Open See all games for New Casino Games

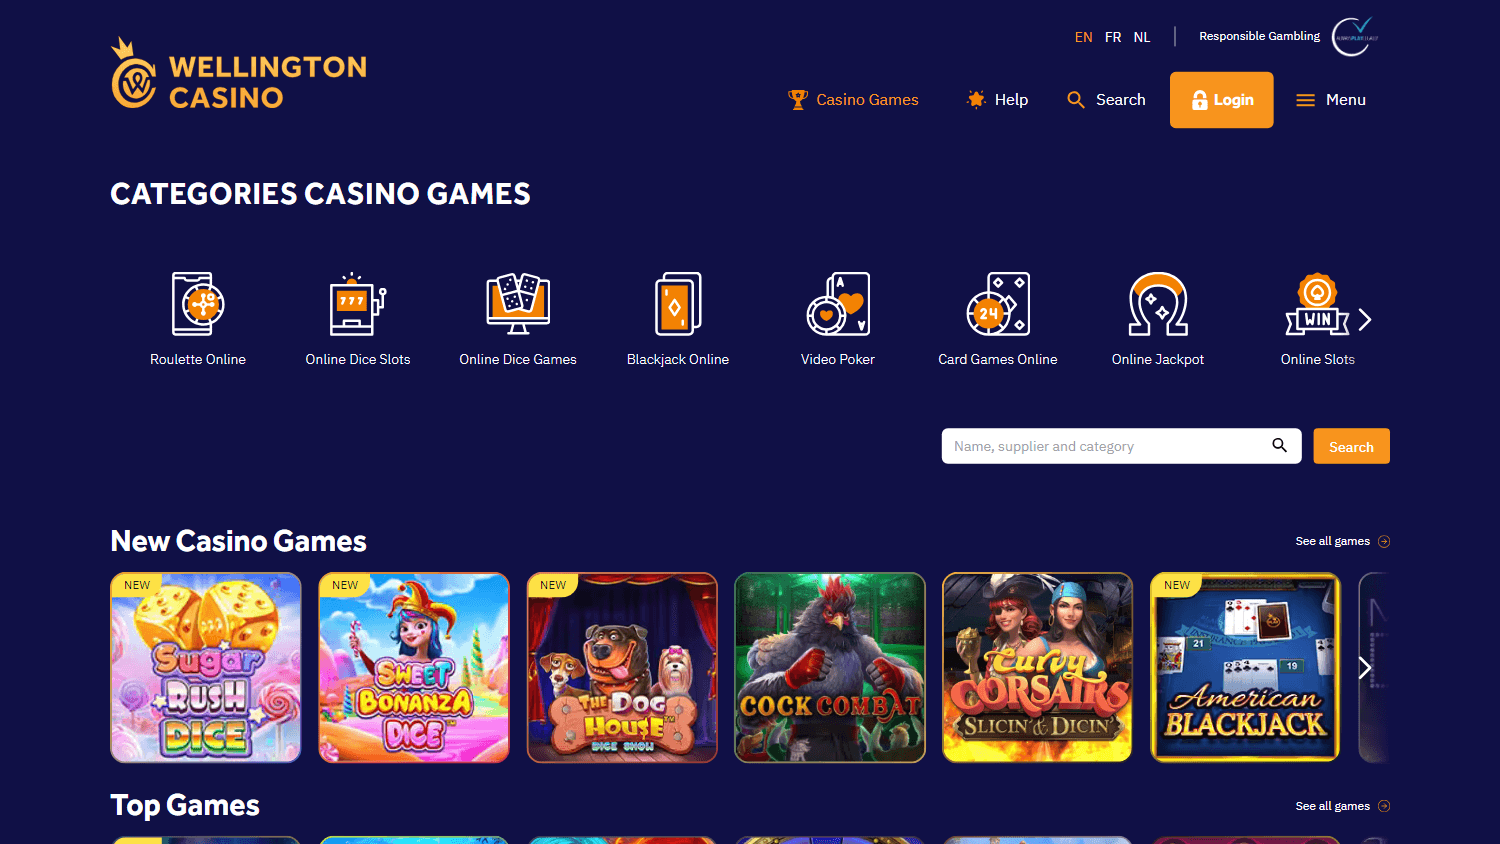[1342, 541]
